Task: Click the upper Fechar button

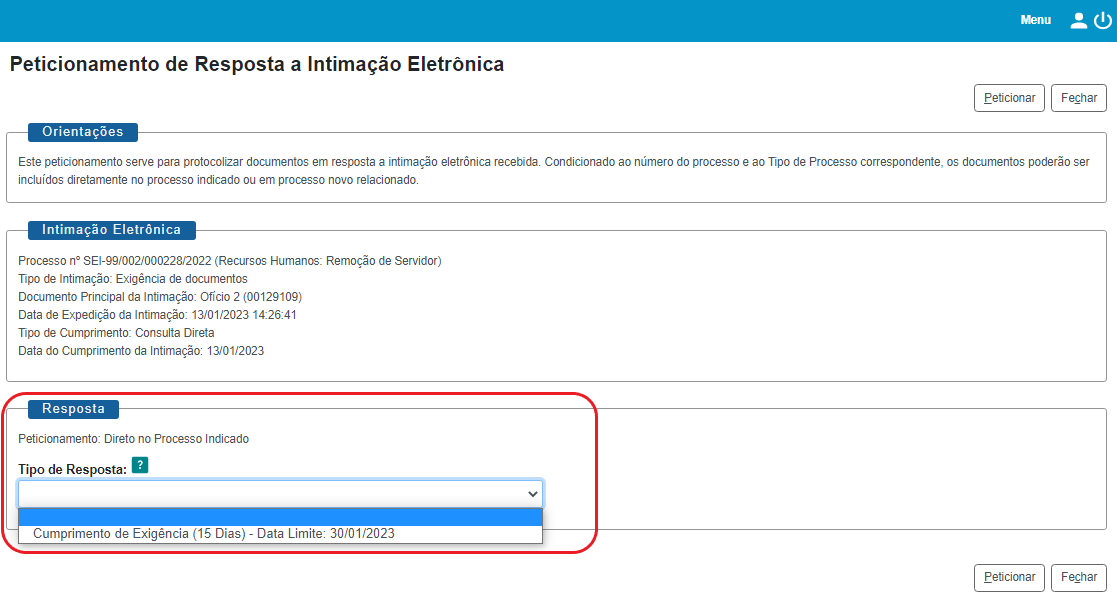Action: (x=1078, y=98)
